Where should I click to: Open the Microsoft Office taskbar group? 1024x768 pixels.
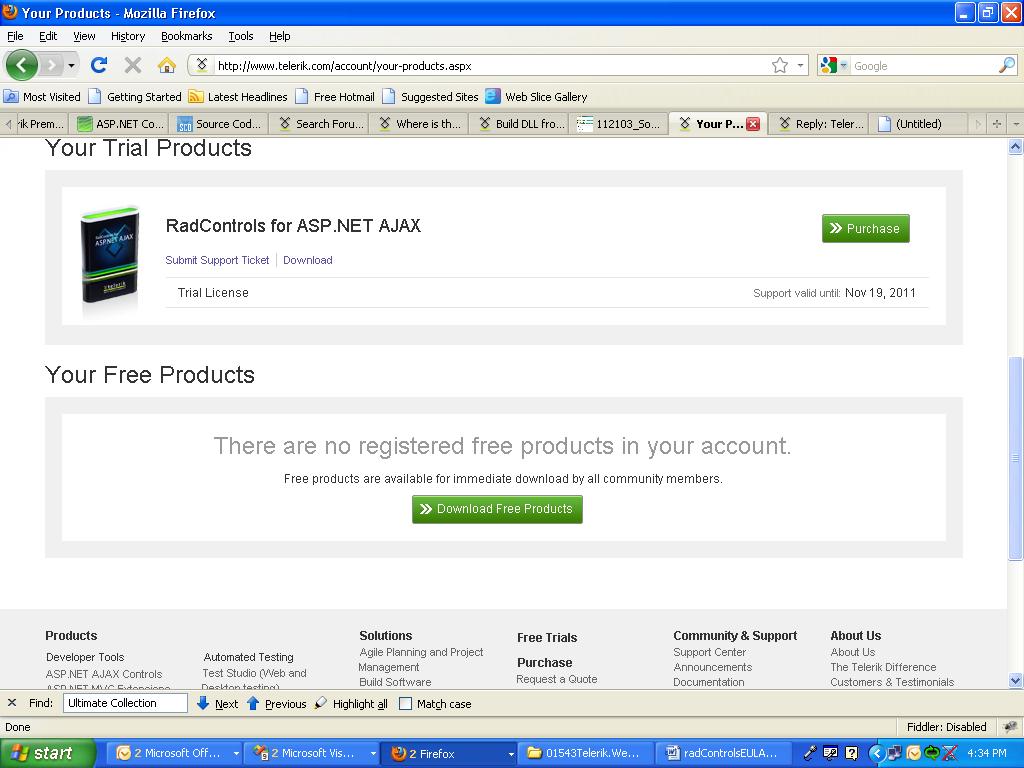coord(174,753)
